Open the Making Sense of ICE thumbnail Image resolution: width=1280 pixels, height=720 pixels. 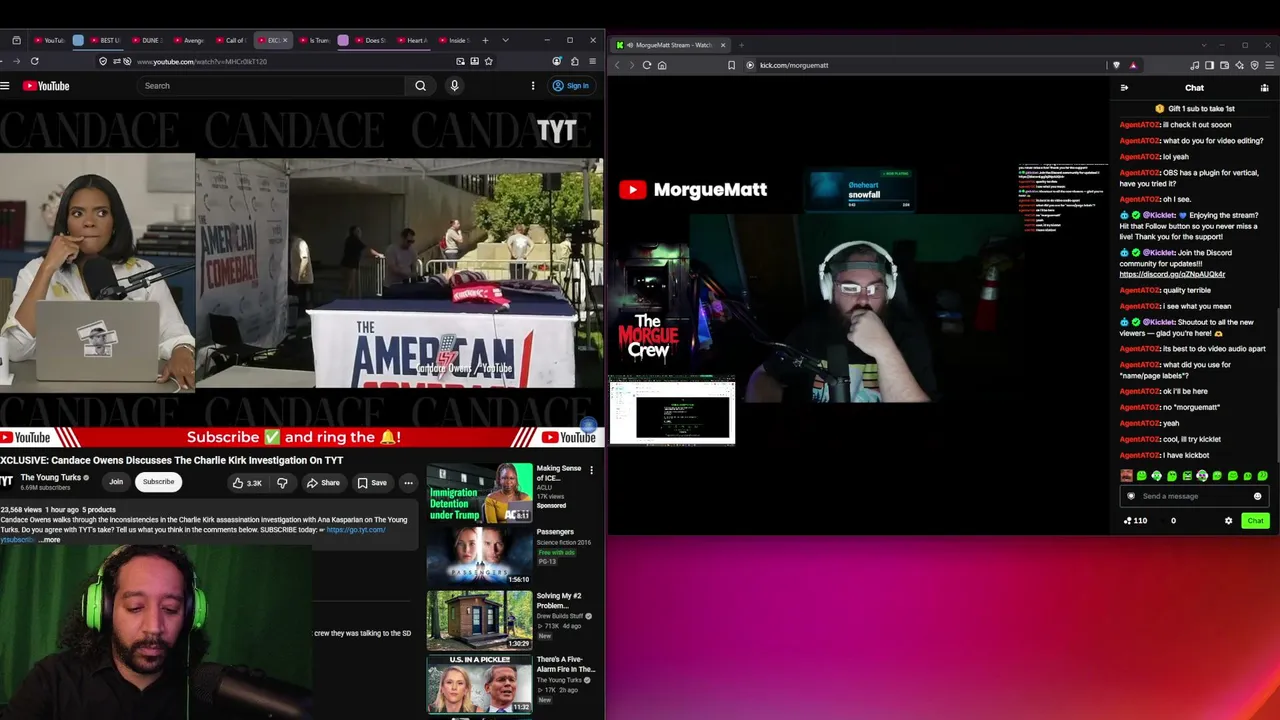480,492
